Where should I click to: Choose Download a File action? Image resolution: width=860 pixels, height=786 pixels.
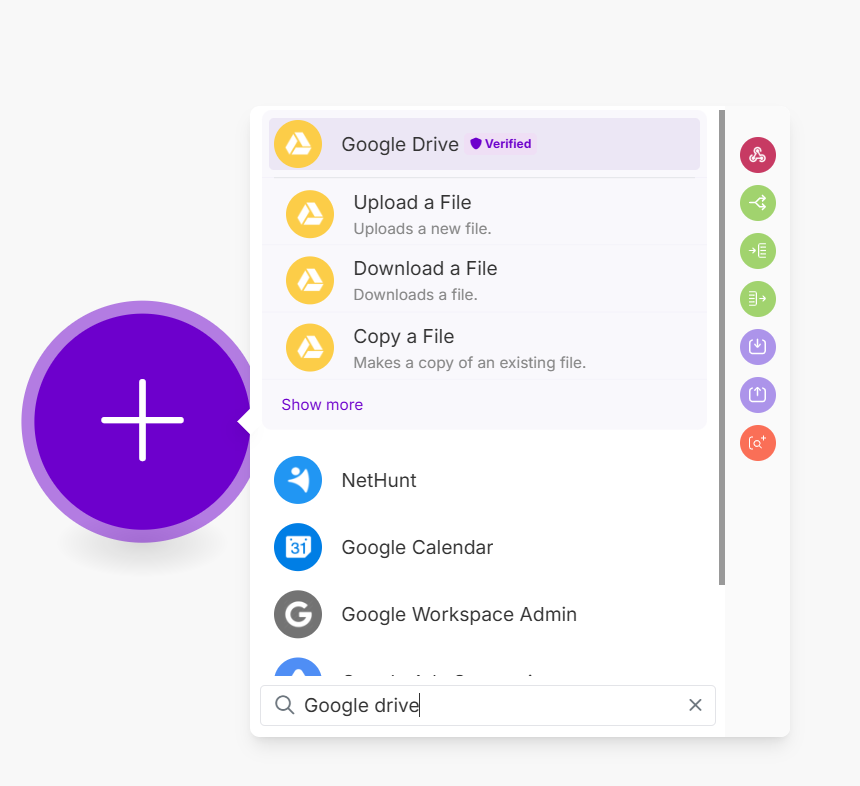pos(484,280)
